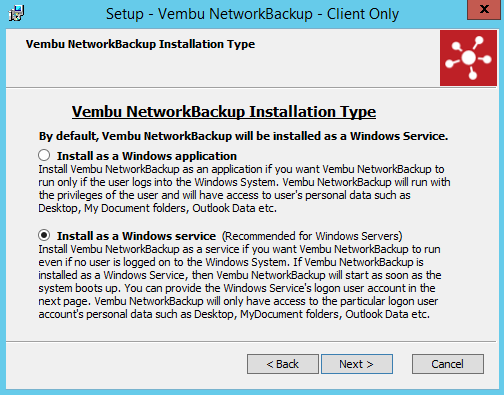
Task: Click the red Vembu network logo
Action: pos(468,58)
